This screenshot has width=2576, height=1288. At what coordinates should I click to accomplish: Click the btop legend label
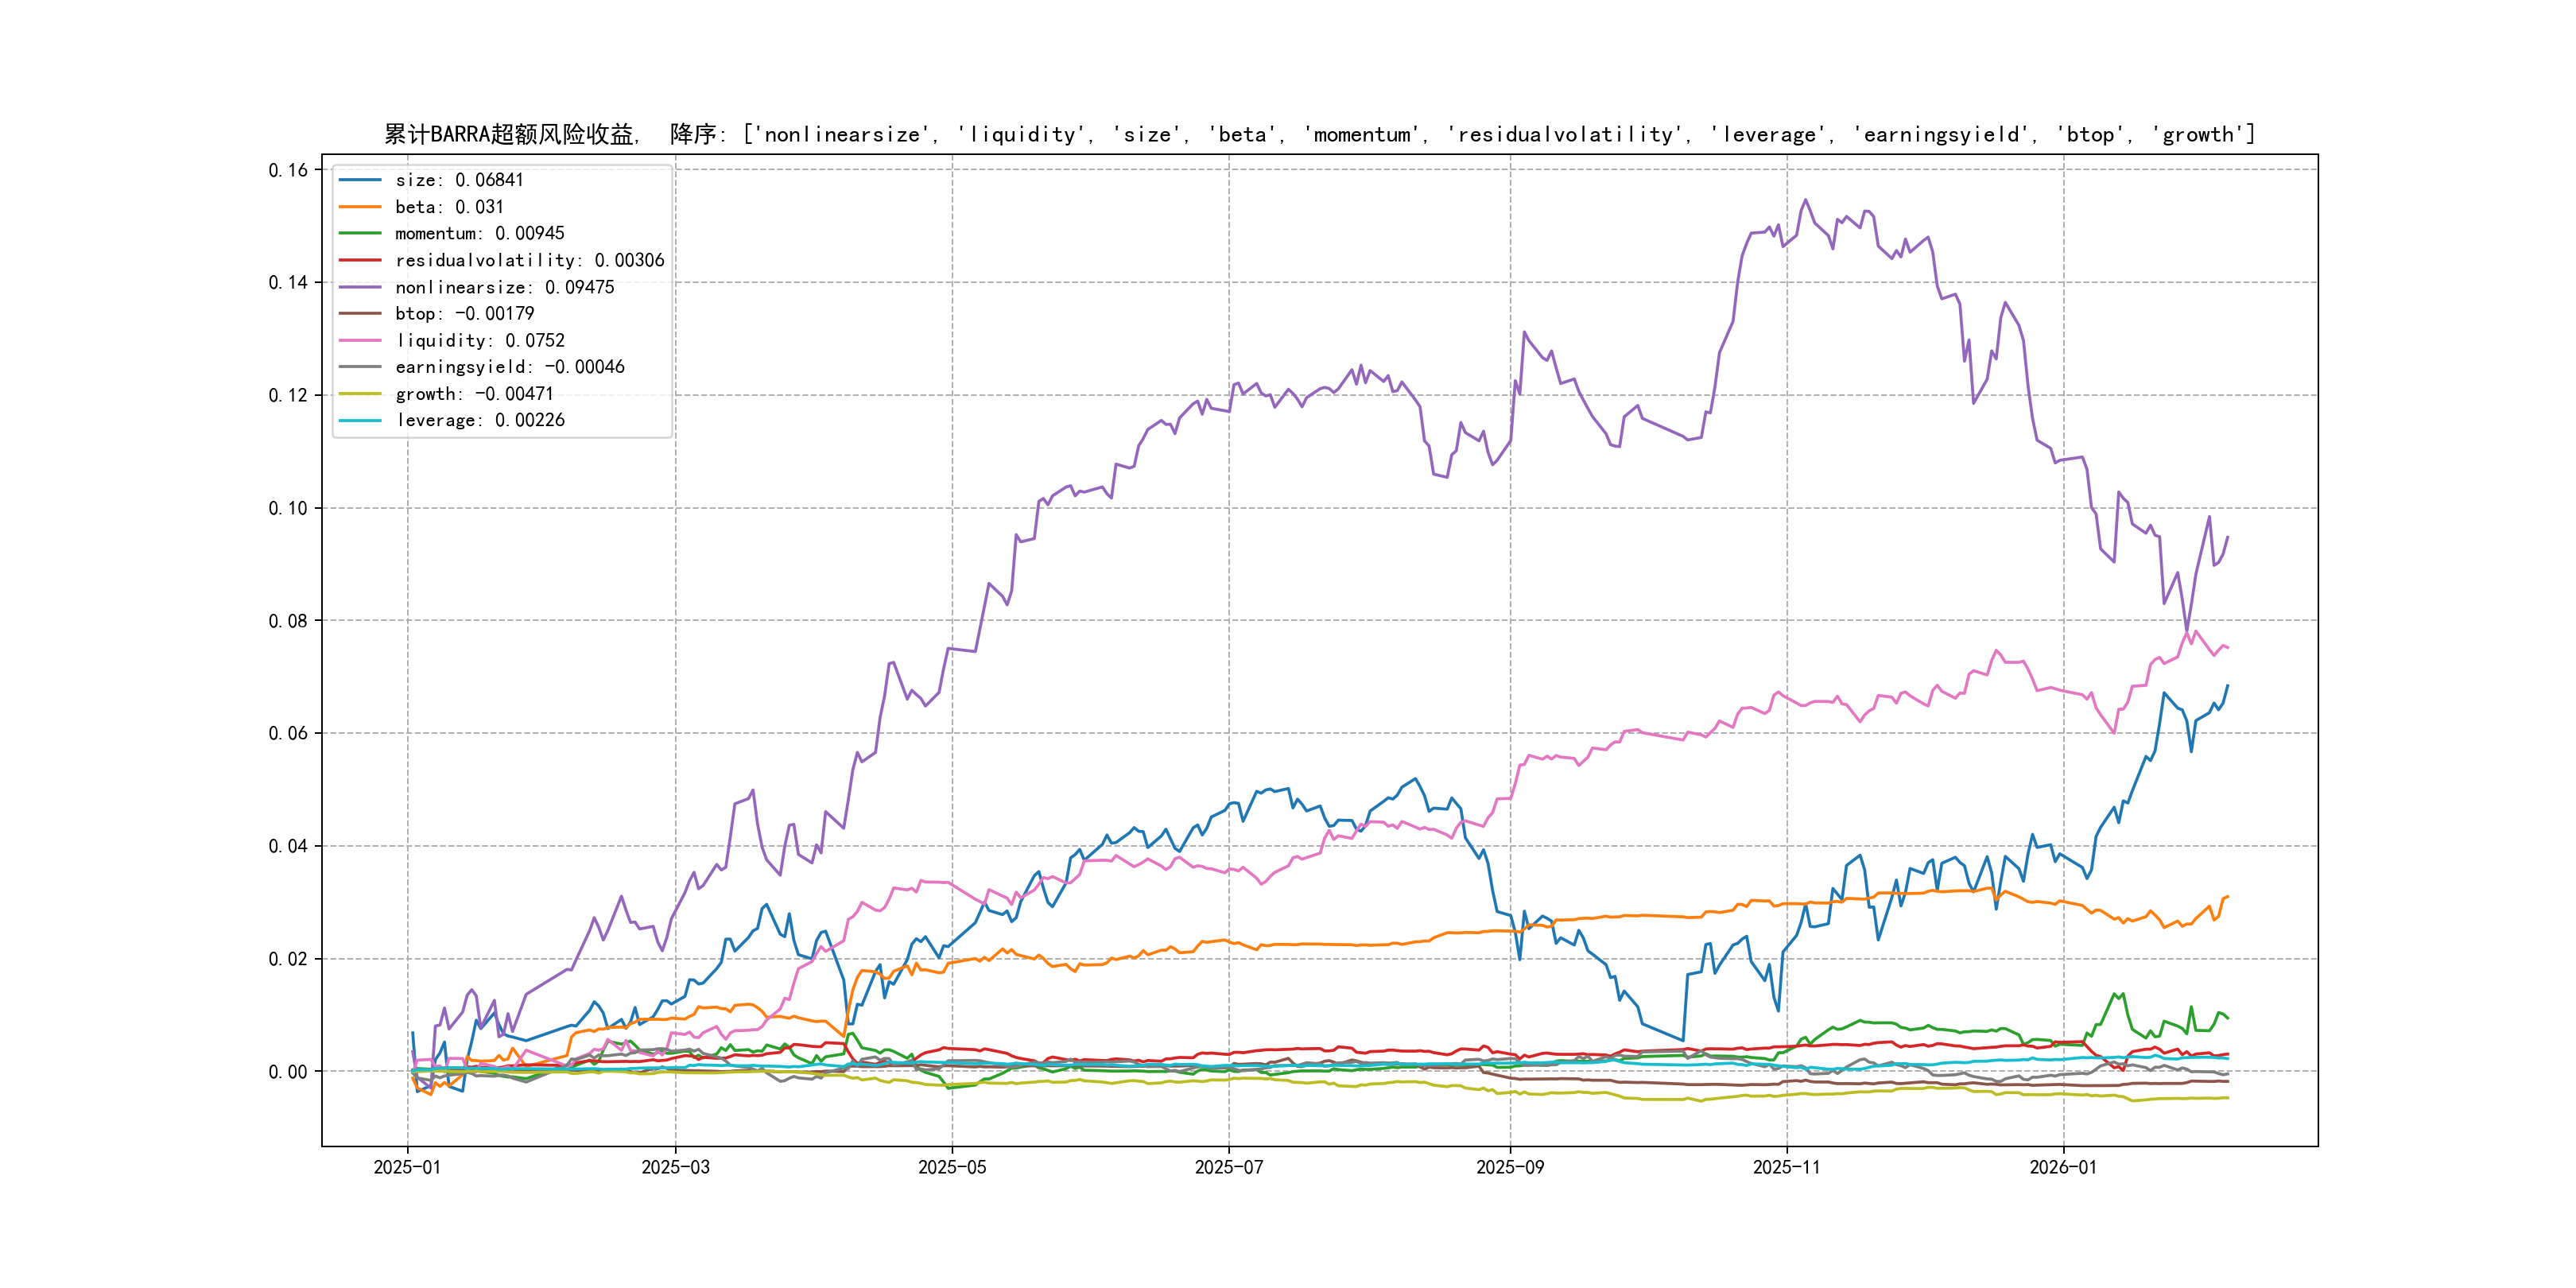pyautogui.click(x=464, y=314)
